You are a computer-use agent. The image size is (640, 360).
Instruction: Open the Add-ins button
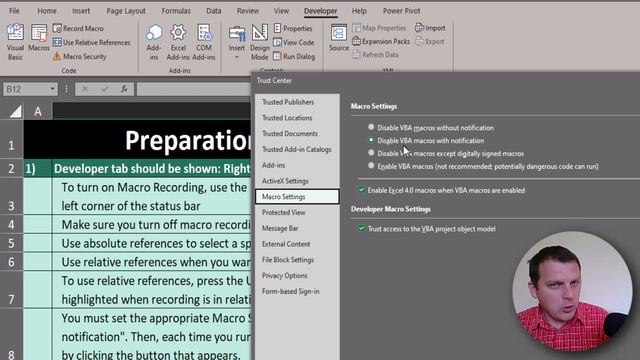[x=154, y=42]
